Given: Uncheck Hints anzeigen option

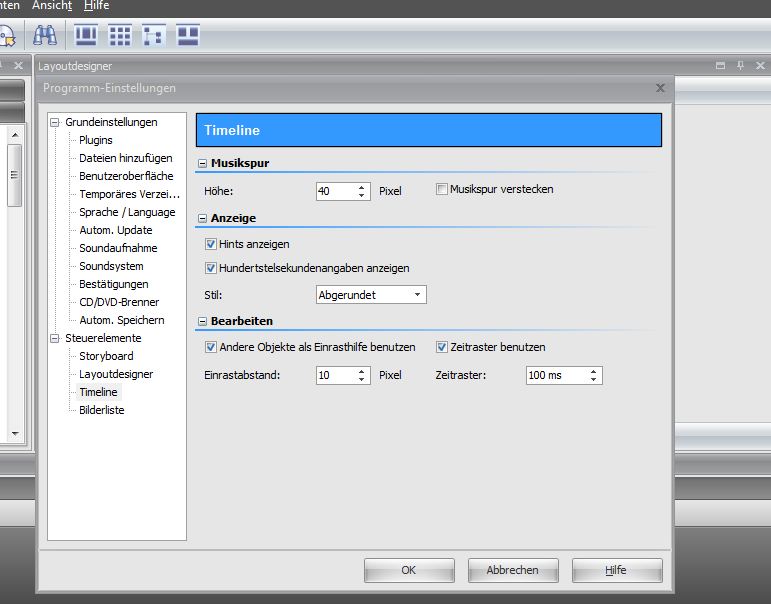Looking at the screenshot, I should tap(211, 244).
